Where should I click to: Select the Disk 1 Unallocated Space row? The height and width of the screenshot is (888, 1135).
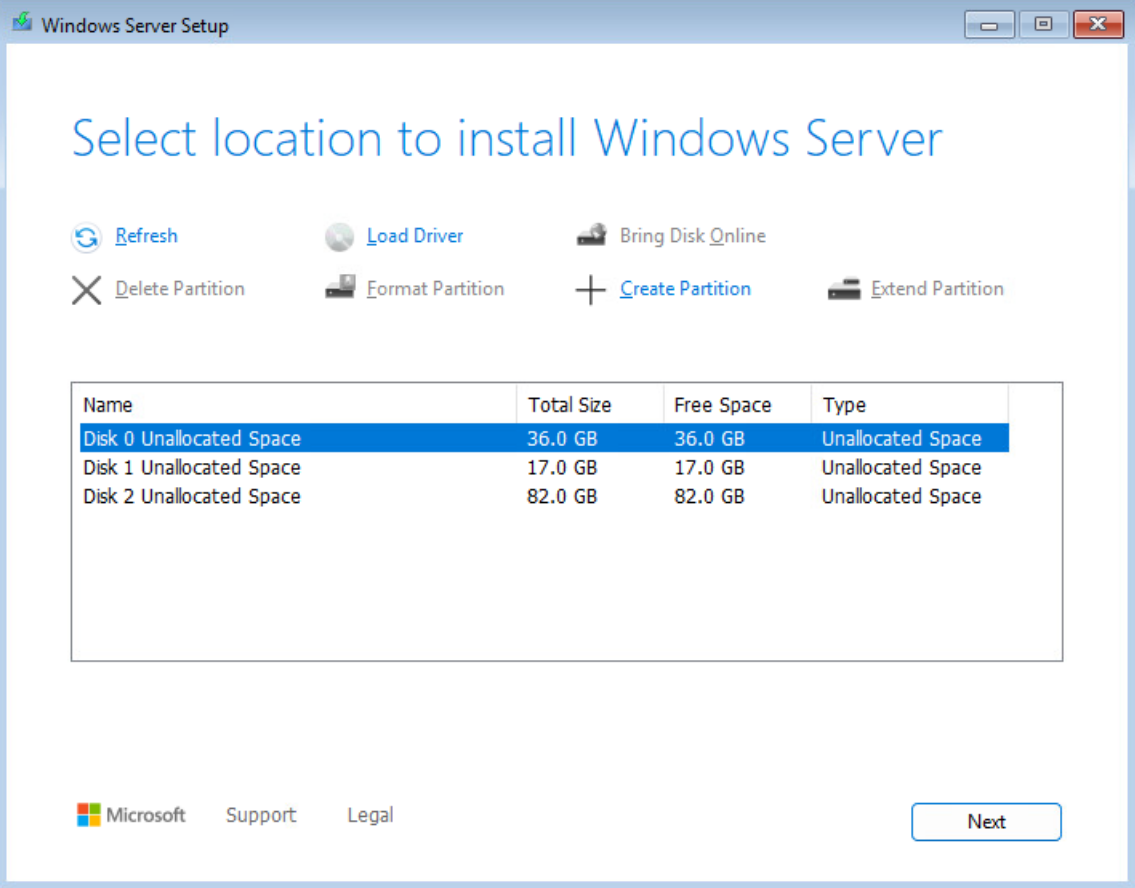click(x=544, y=468)
